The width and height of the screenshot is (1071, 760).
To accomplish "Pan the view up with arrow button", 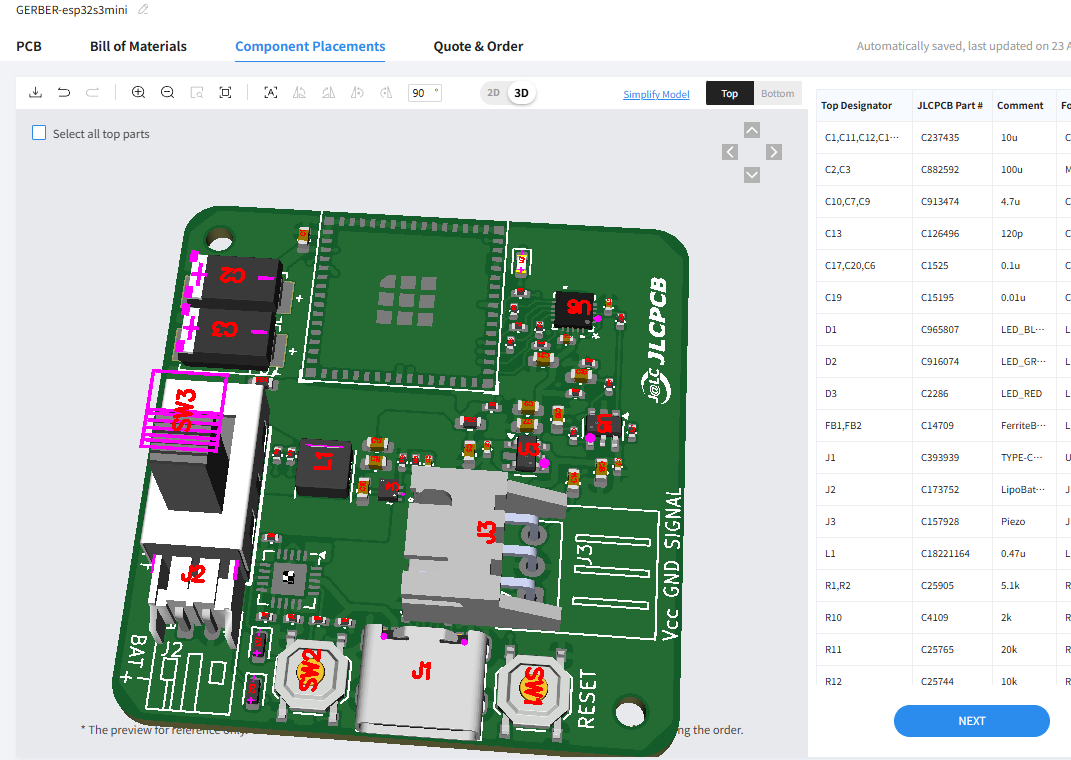I will coord(752,130).
